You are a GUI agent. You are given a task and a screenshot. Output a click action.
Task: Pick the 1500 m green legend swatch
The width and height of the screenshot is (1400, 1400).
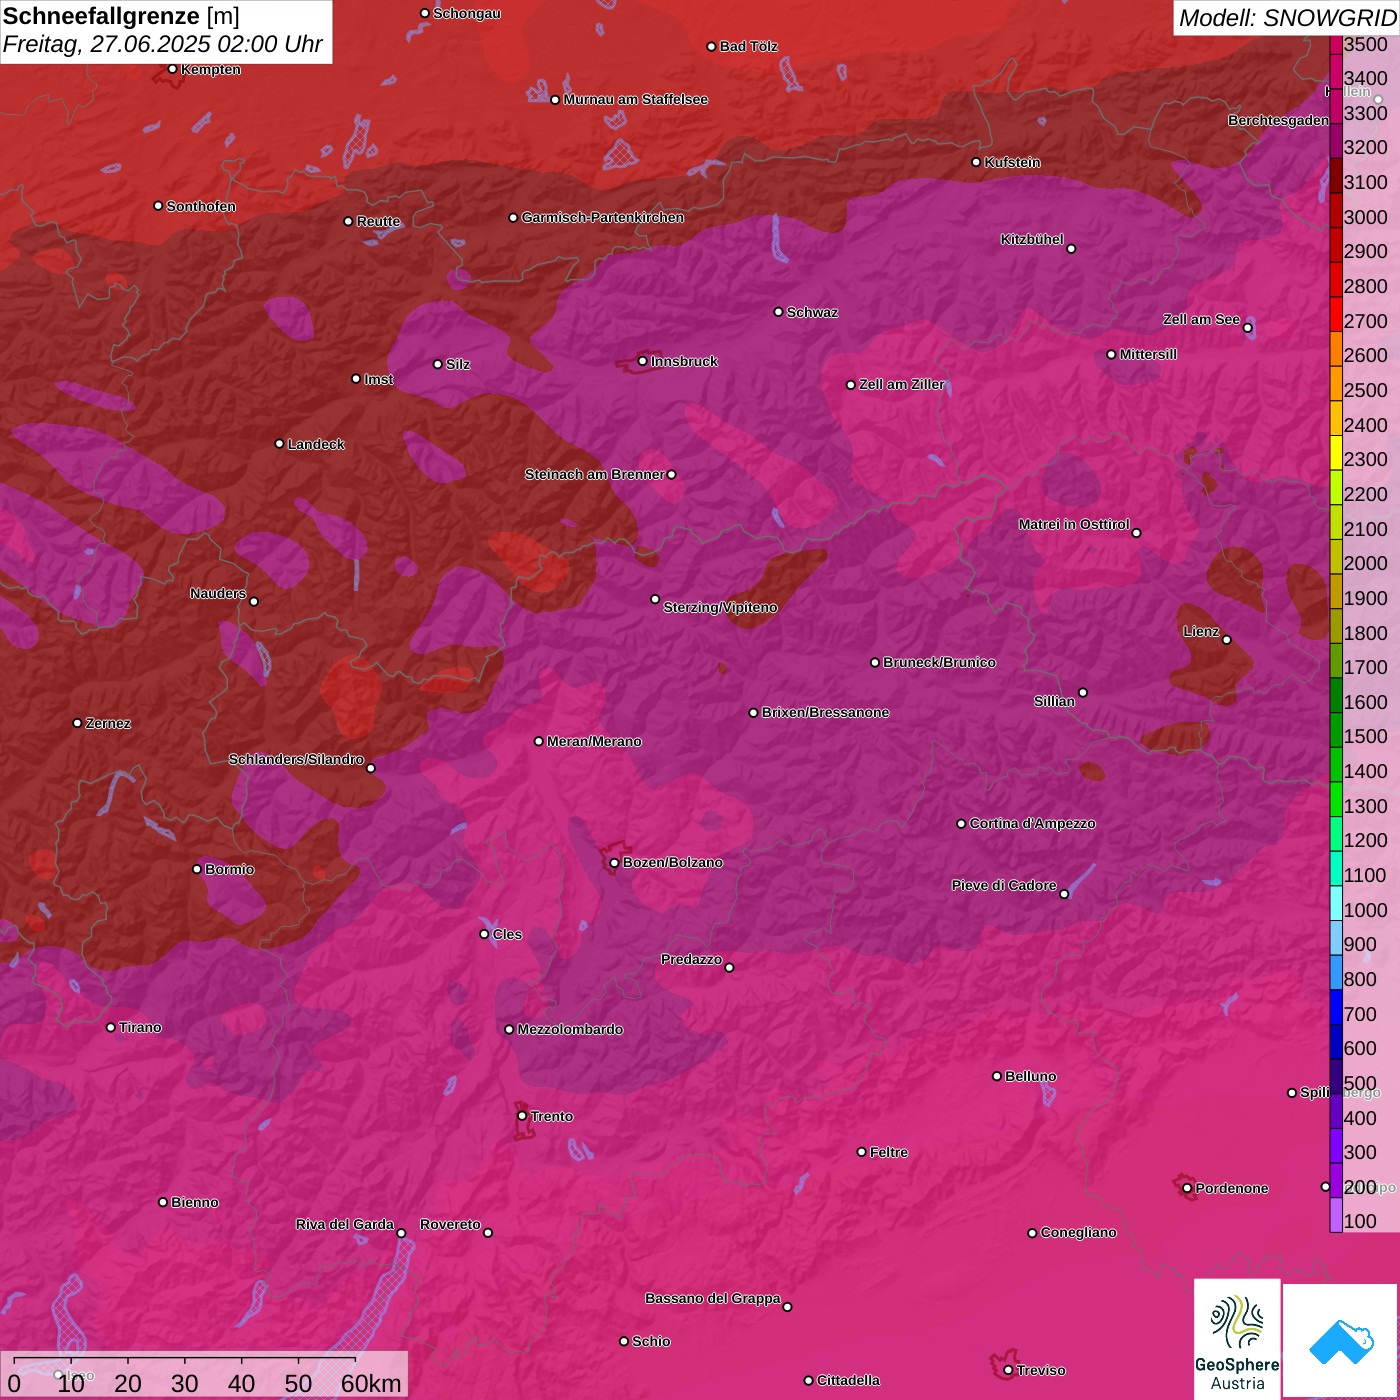(1336, 729)
